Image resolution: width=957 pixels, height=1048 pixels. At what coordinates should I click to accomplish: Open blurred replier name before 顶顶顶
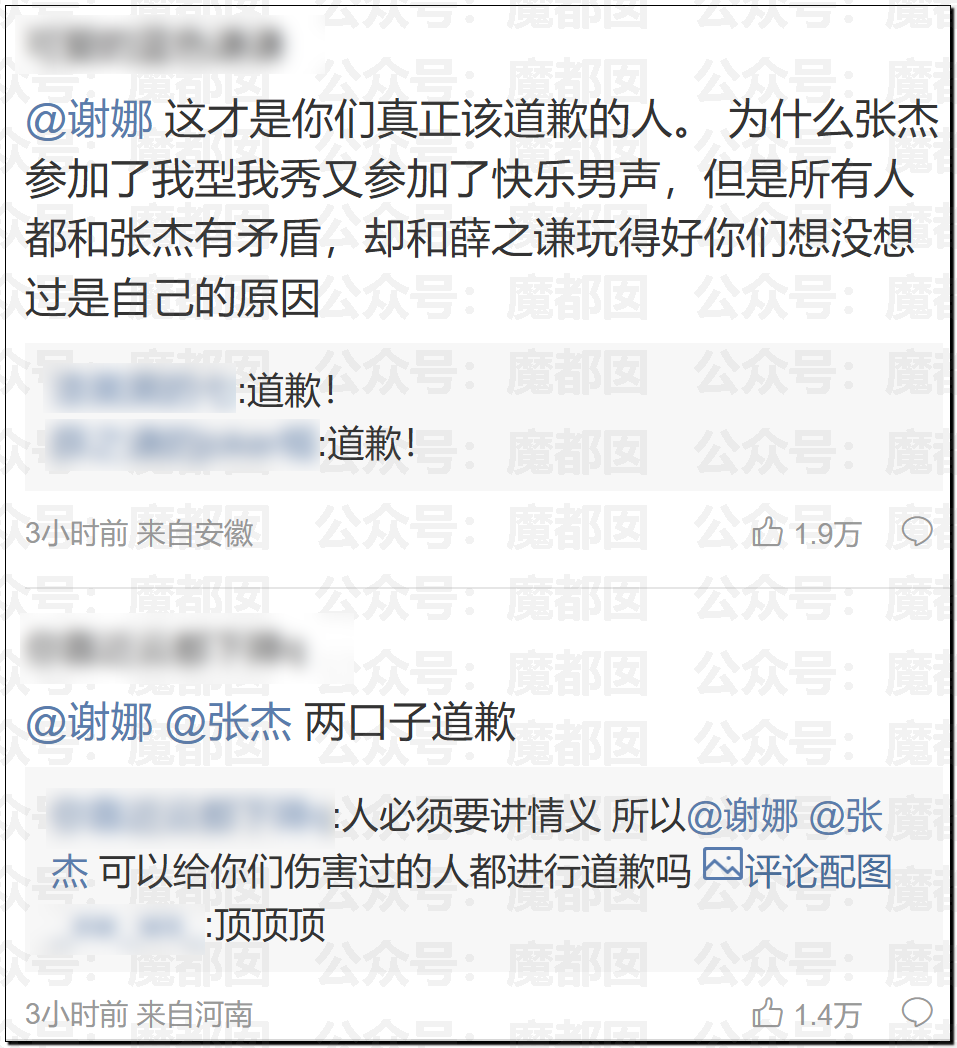[x=127, y=926]
